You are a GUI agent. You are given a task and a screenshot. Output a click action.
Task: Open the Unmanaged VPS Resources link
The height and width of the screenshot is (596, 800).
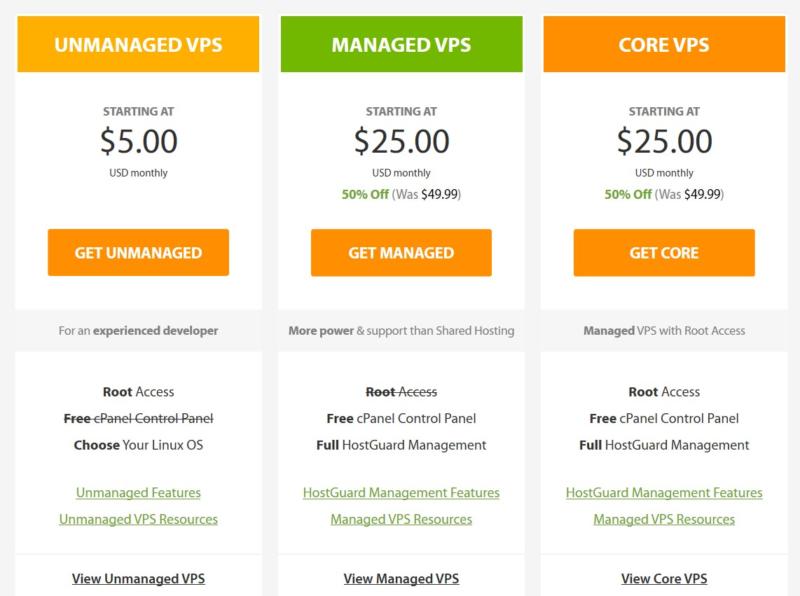click(138, 519)
